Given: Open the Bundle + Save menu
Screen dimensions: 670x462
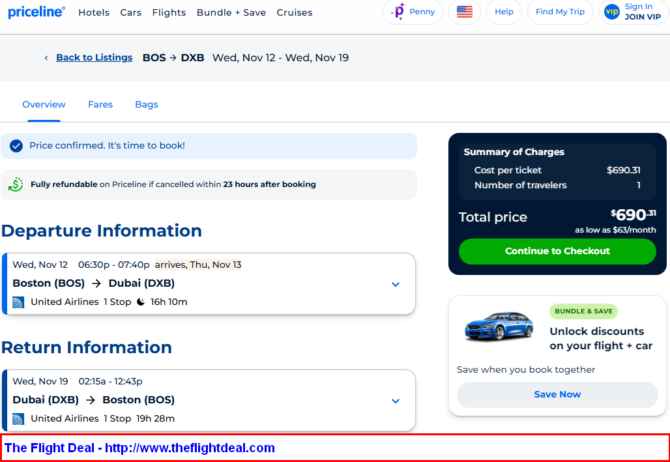Looking at the screenshot, I should 231,13.
